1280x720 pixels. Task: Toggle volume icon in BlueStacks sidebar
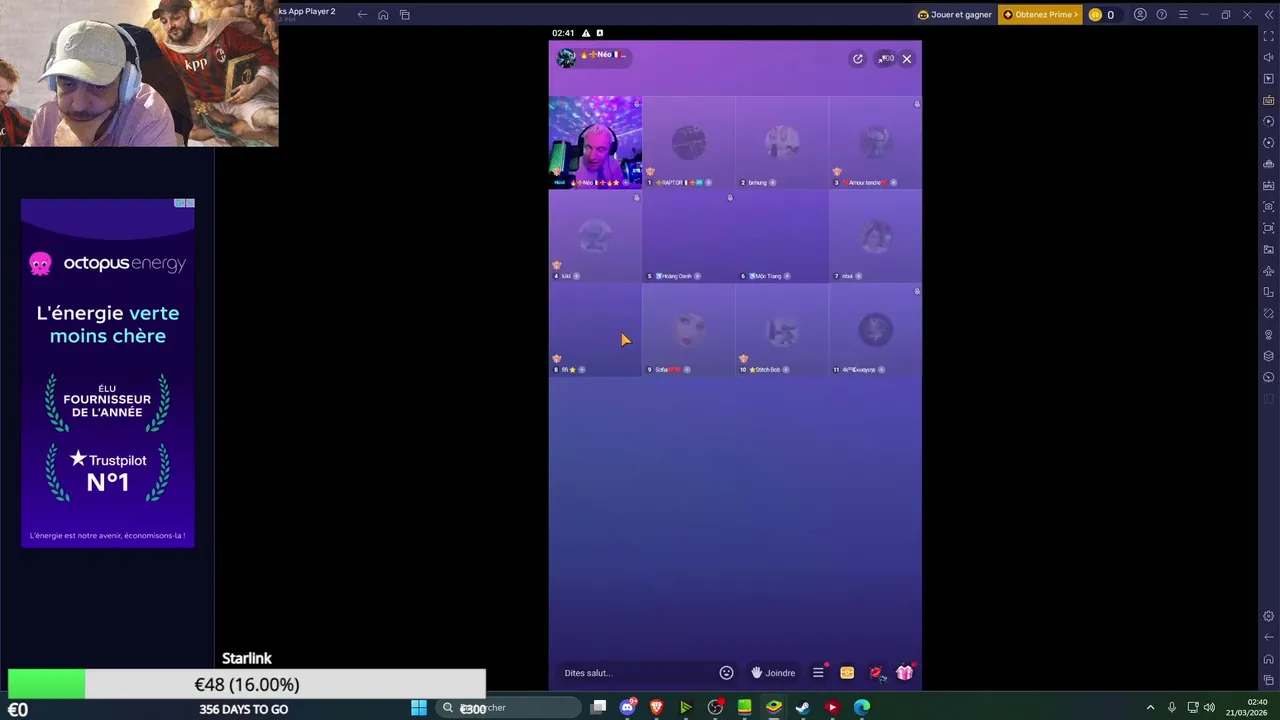click(x=1269, y=57)
